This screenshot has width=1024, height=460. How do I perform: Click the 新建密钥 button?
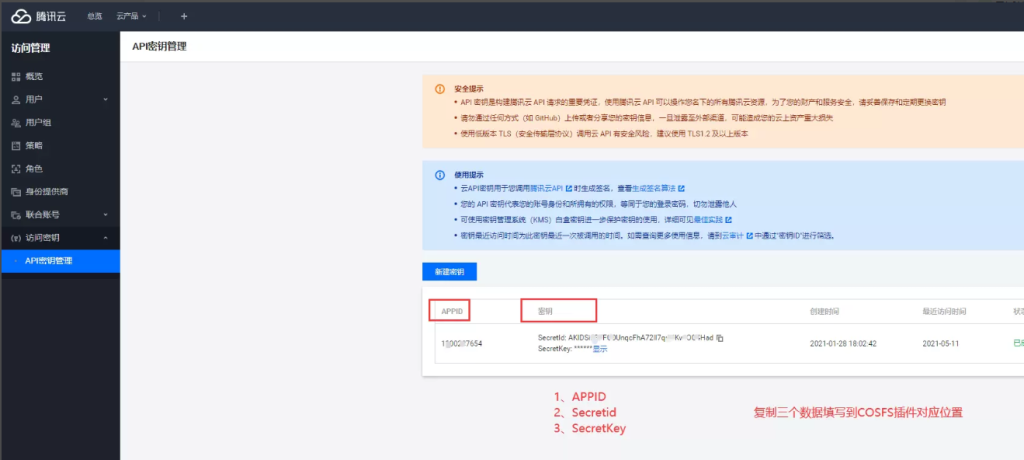pyautogui.click(x=449, y=272)
